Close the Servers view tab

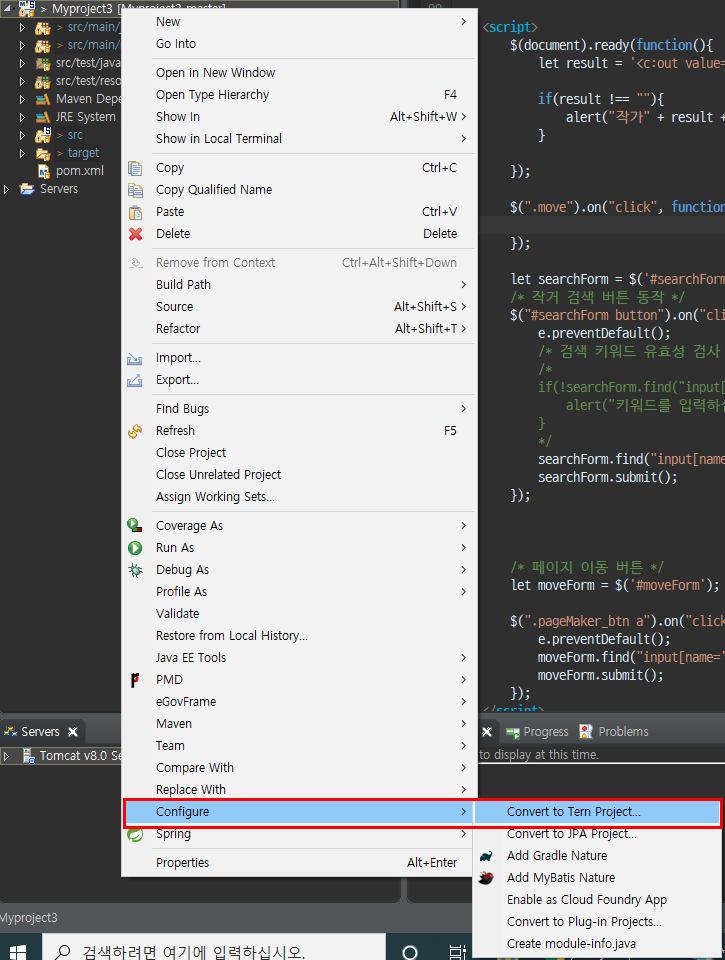coord(73,732)
